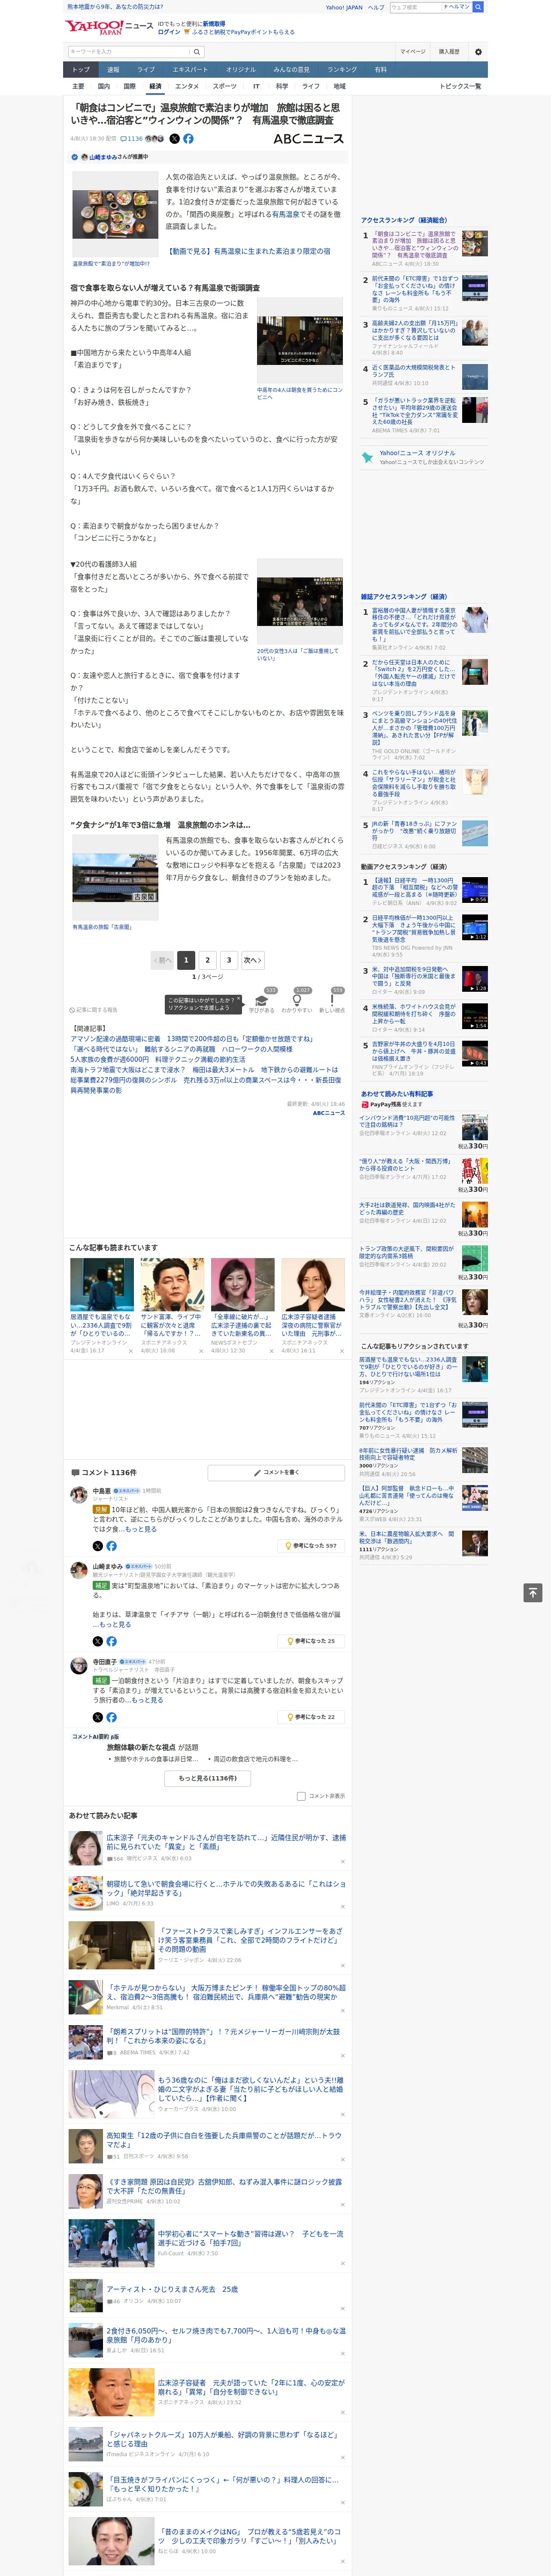The height and width of the screenshot is (2576, 551).
Task: Open rank 2 ETC障害 article in access ranking
Action: [x=415, y=288]
